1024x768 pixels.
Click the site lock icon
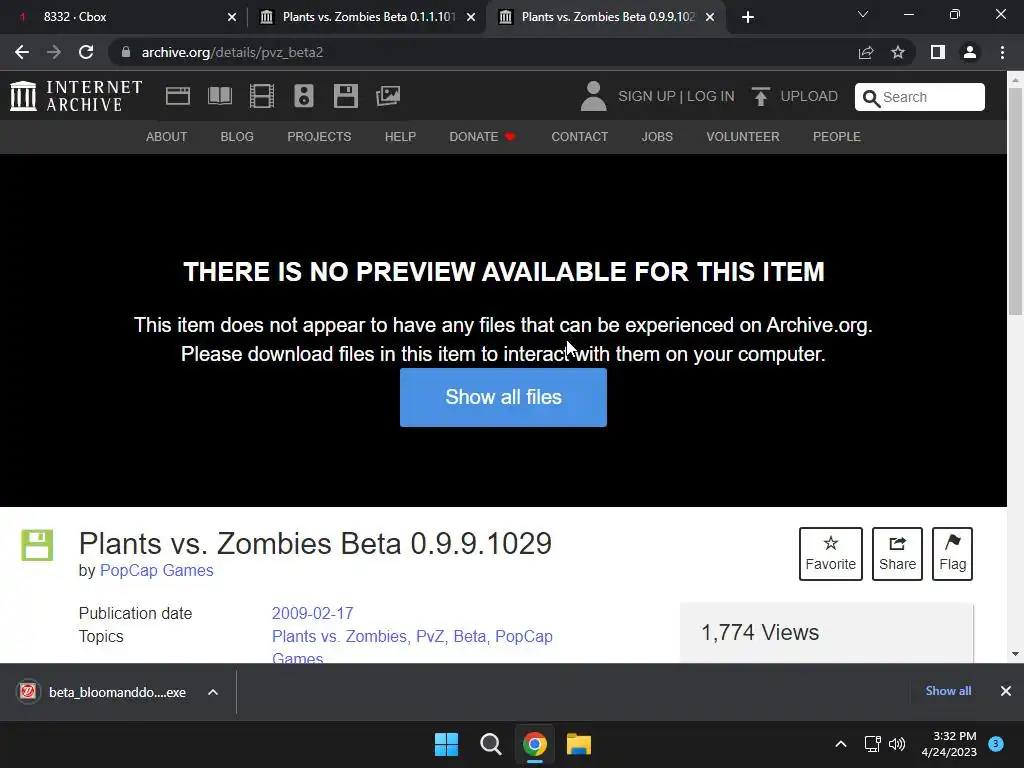[127, 52]
